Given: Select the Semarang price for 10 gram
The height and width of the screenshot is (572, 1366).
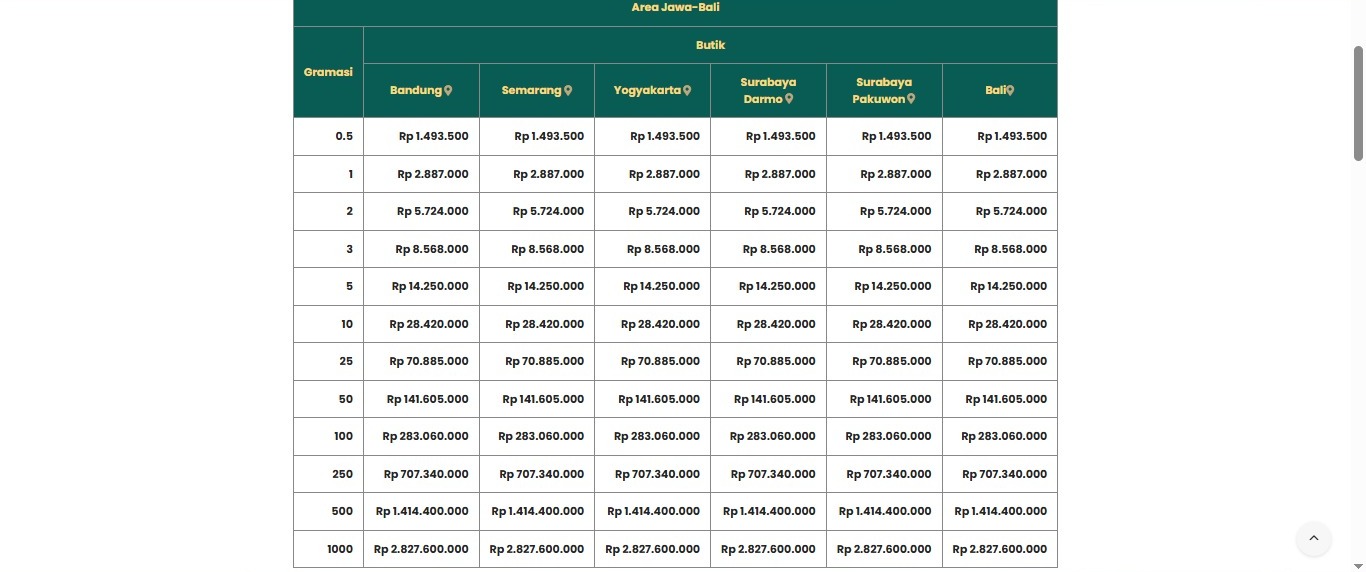Looking at the screenshot, I should click(x=544, y=324).
